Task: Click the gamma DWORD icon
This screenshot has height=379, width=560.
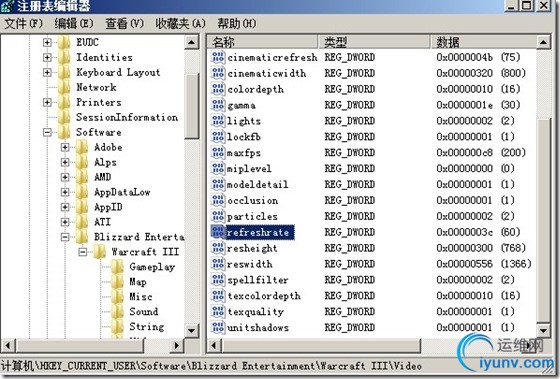Action: pyautogui.click(x=218, y=105)
